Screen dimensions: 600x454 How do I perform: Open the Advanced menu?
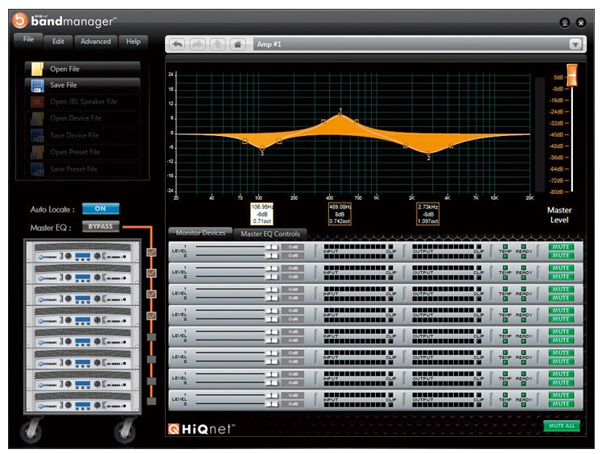(x=96, y=41)
